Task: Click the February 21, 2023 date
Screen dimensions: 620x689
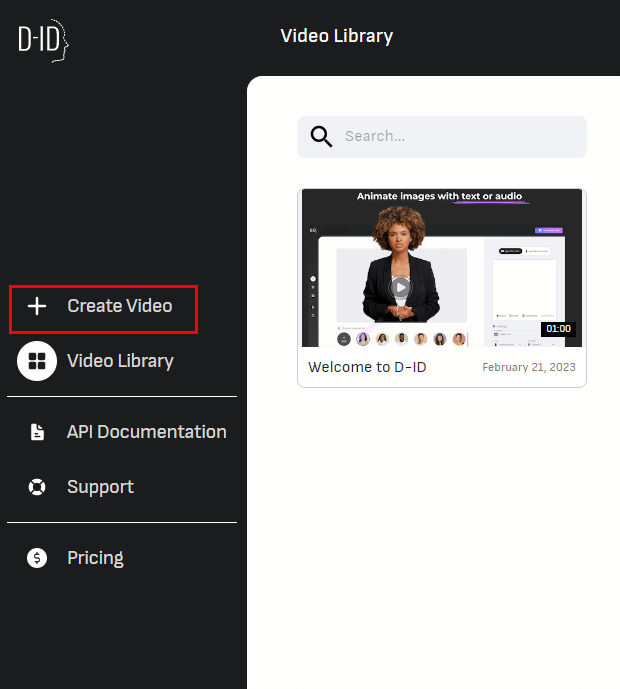Action: 529,367
